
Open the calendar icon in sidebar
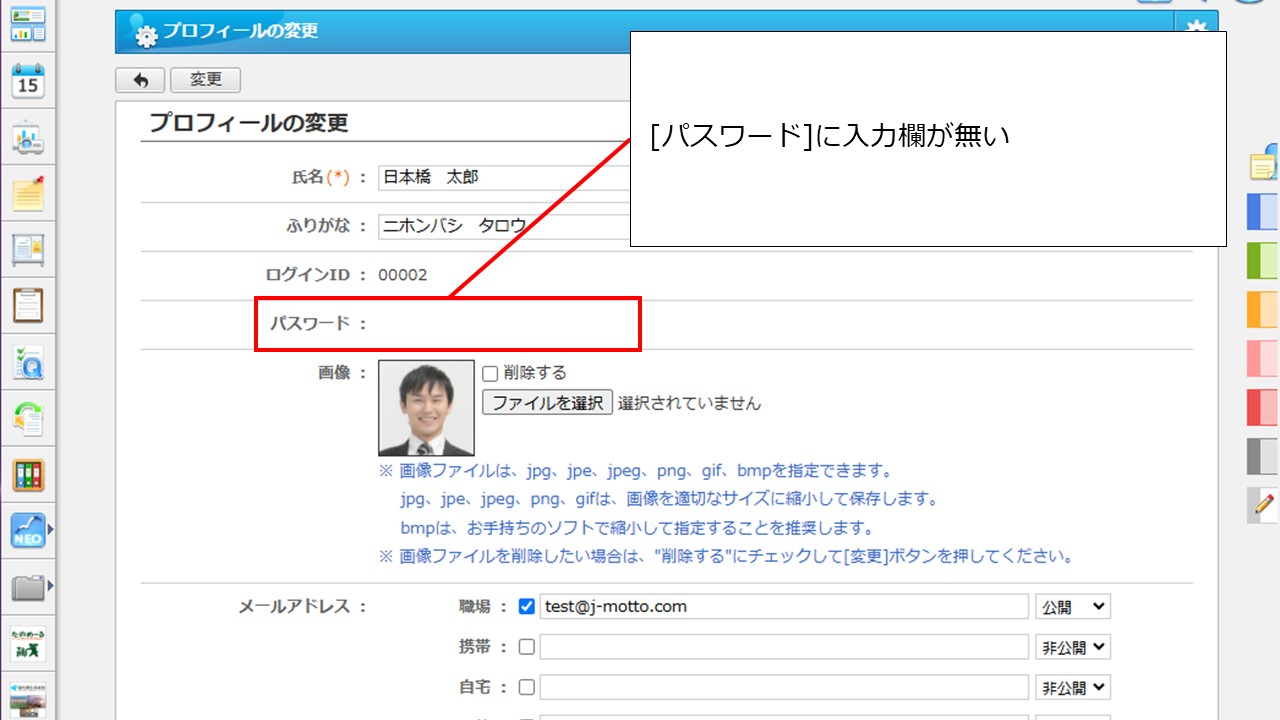[28, 80]
